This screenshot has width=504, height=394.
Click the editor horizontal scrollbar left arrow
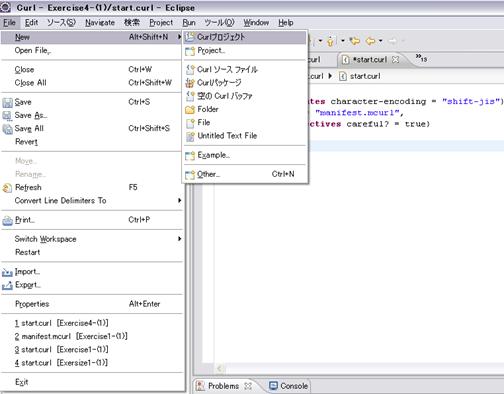pos(219,369)
